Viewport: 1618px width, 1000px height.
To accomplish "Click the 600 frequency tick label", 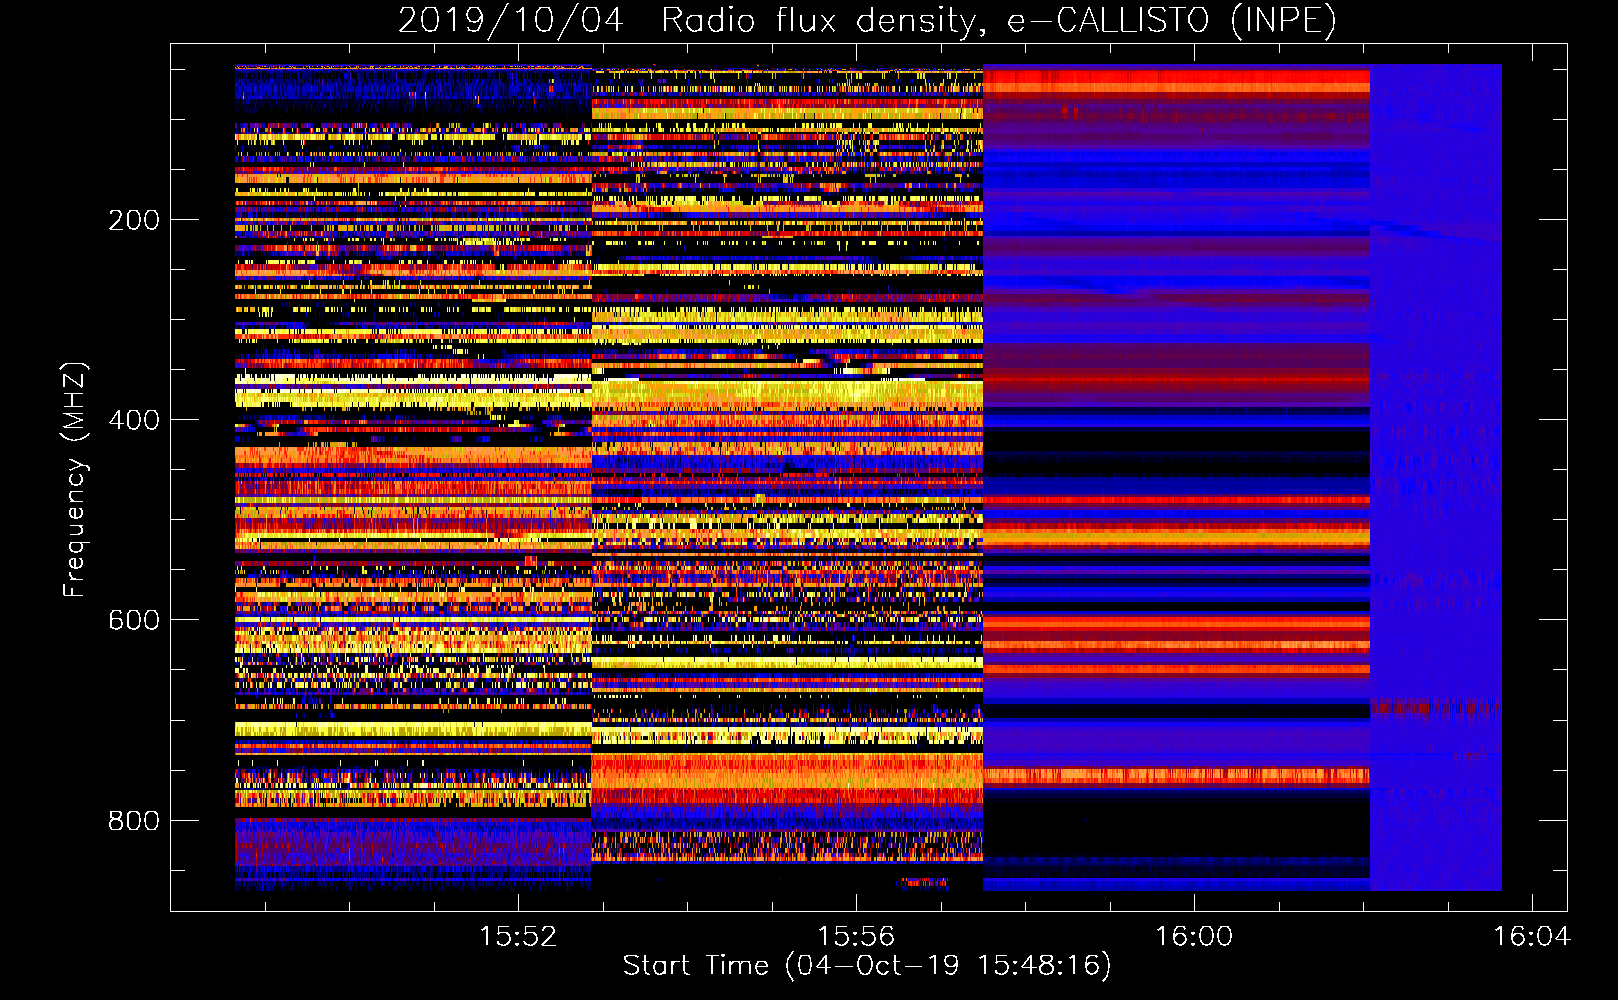I will 134,620.
